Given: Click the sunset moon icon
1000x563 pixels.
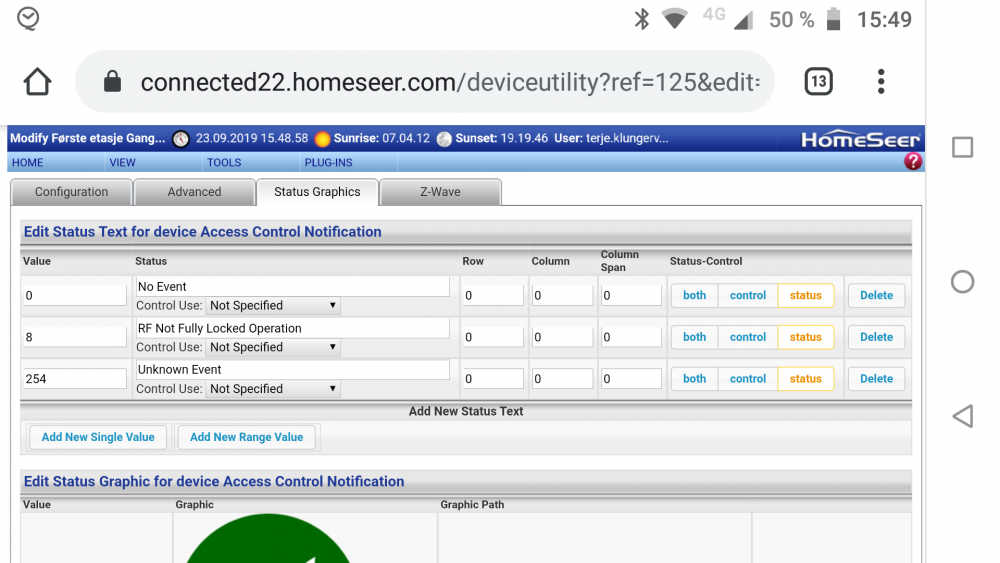Looking at the screenshot, I should pyautogui.click(x=445, y=139).
